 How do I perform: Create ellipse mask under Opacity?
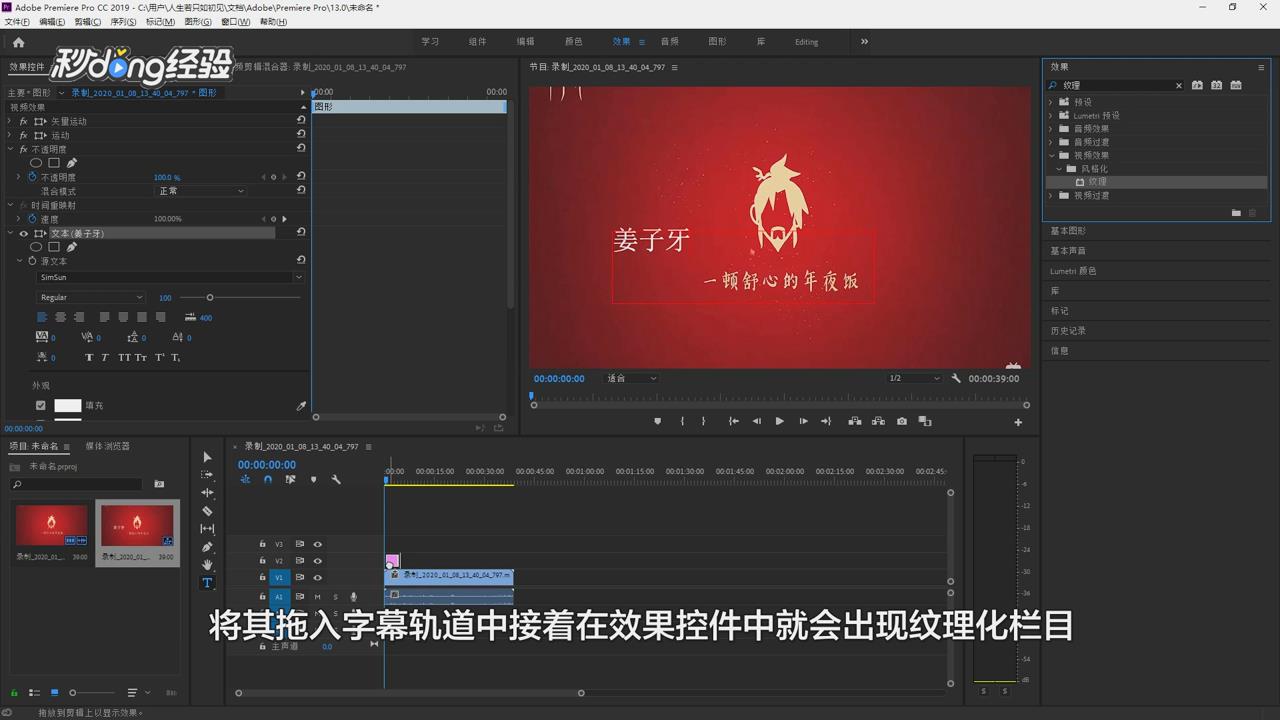pyautogui.click(x=36, y=163)
